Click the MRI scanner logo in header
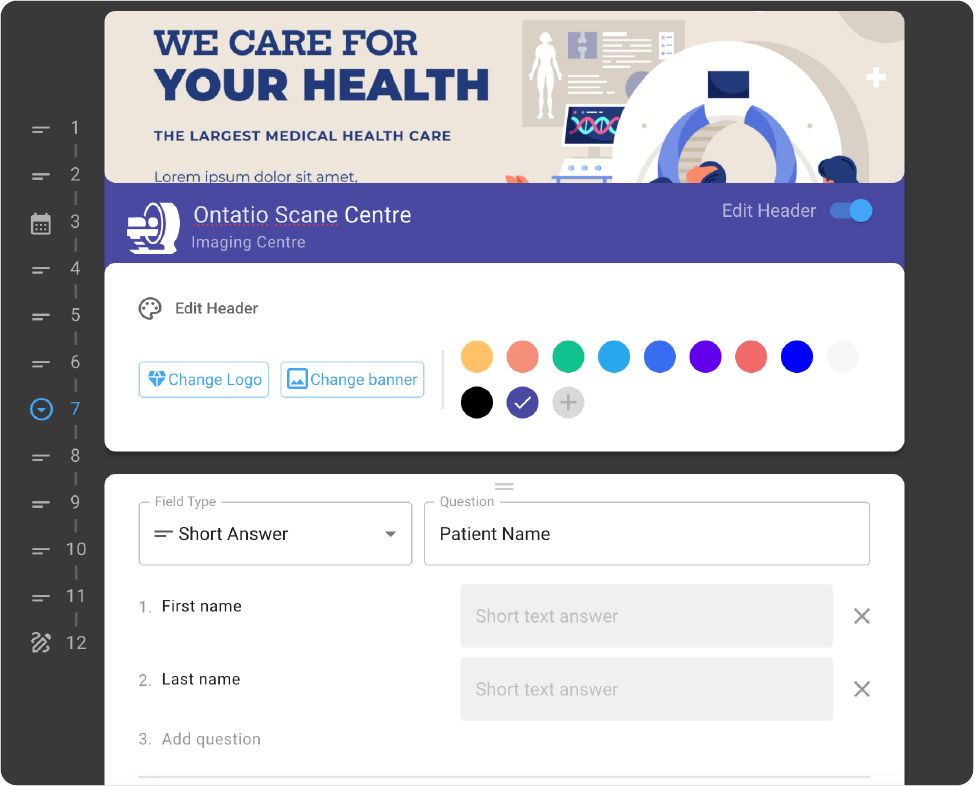Viewport: 974px width, 786px height. pyautogui.click(x=153, y=228)
